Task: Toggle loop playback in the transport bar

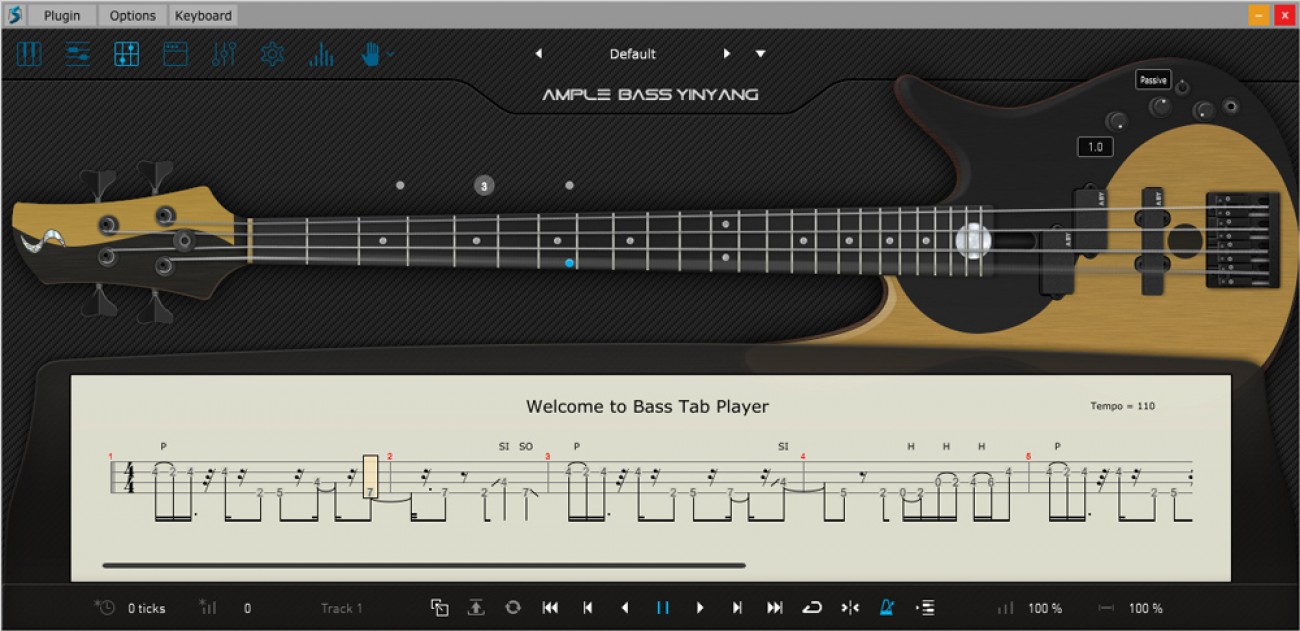Action: click(x=812, y=608)
